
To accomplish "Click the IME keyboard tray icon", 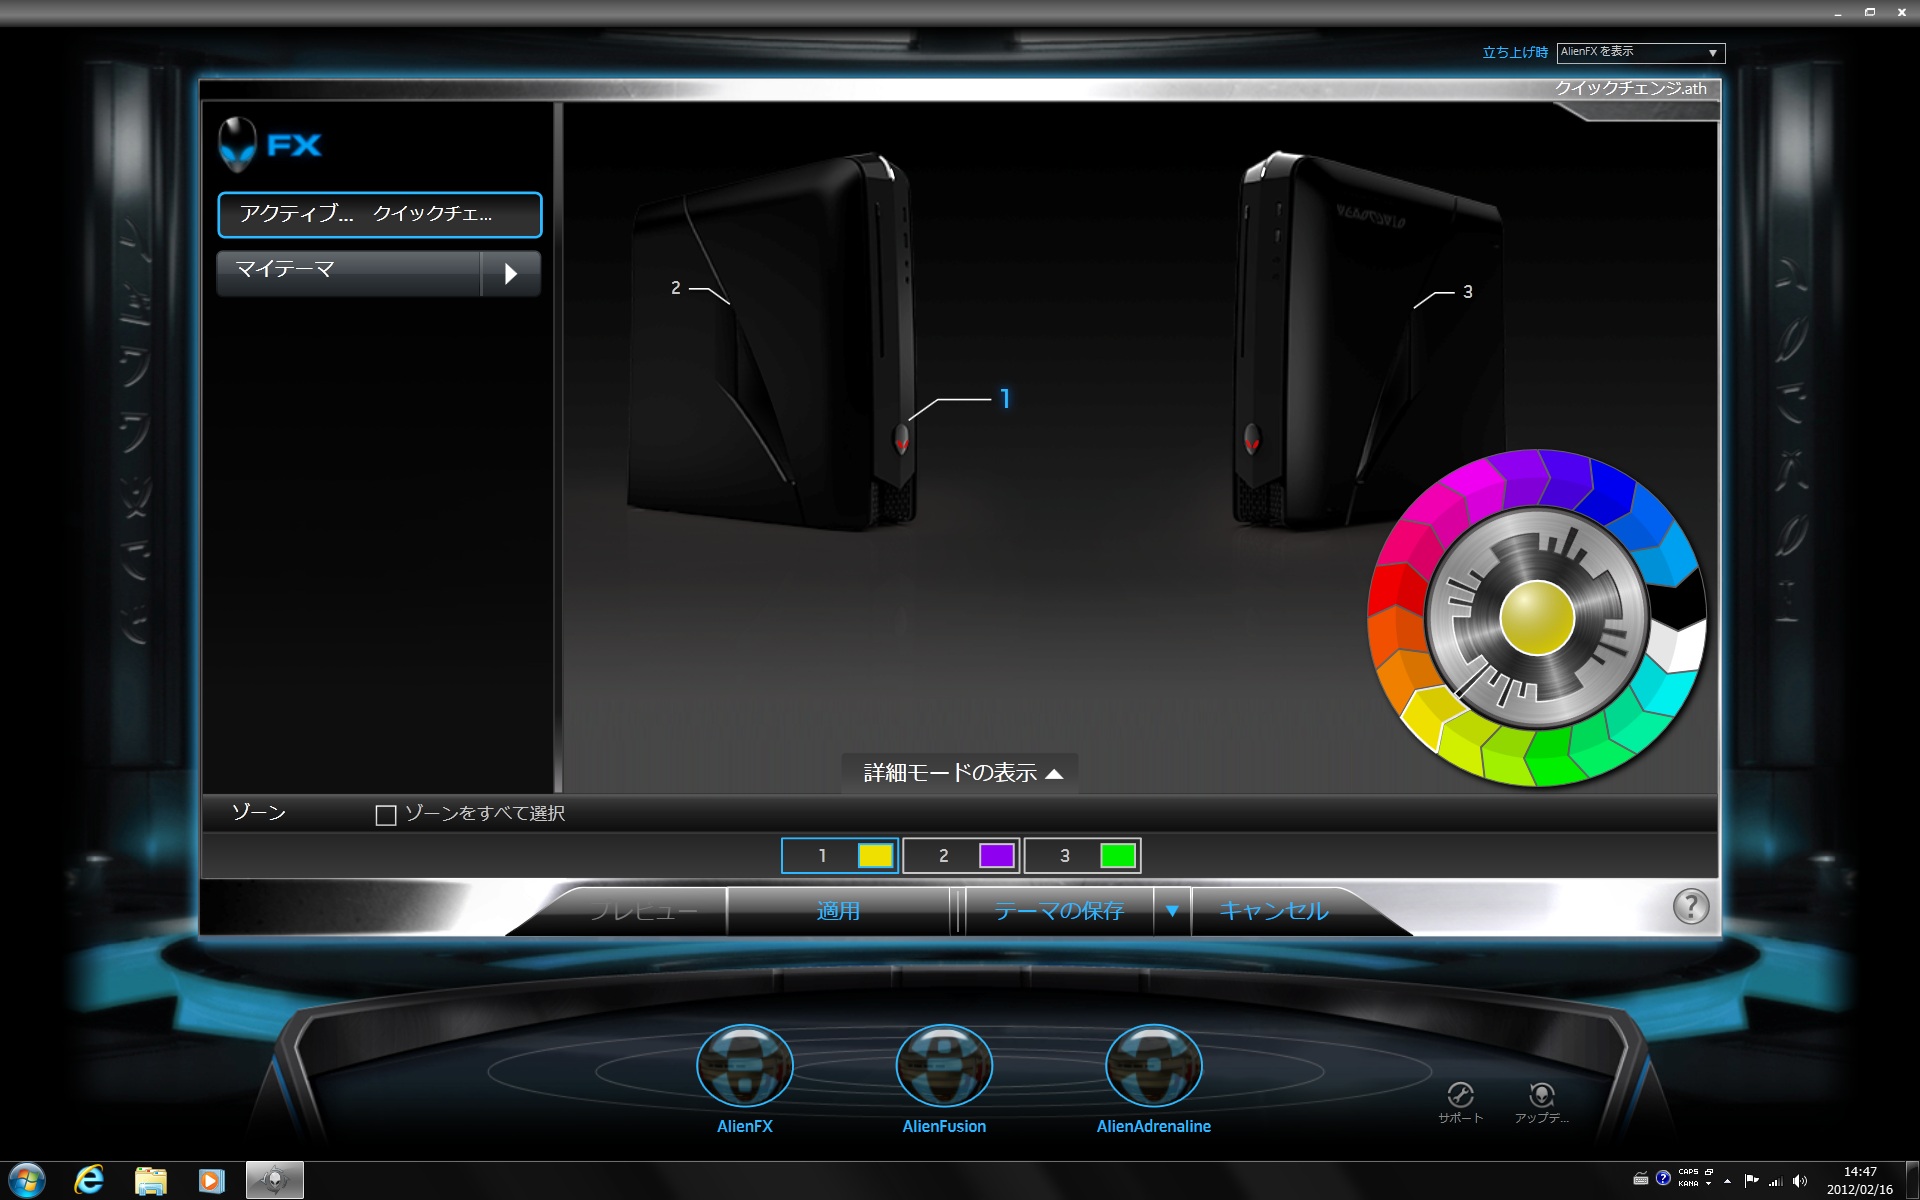I will (x=1640, y=1178).
